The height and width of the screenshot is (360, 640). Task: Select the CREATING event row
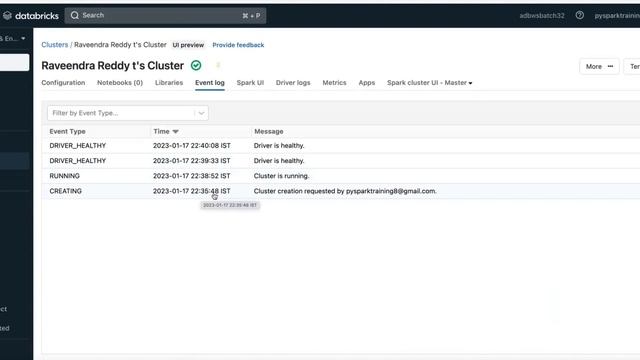[341, 191]
